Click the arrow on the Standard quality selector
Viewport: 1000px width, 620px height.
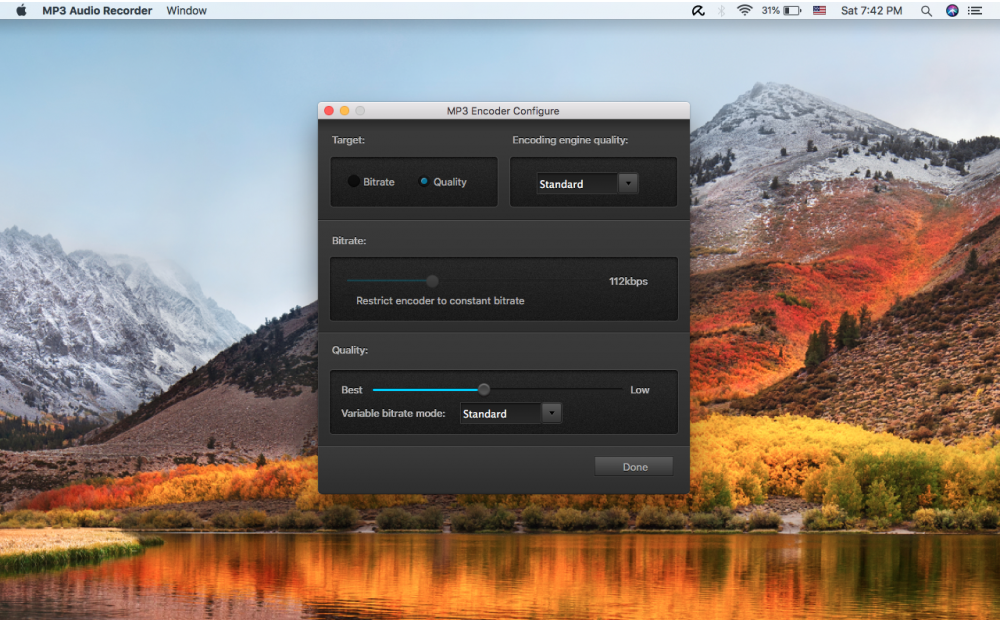click(x=628, y=183)
